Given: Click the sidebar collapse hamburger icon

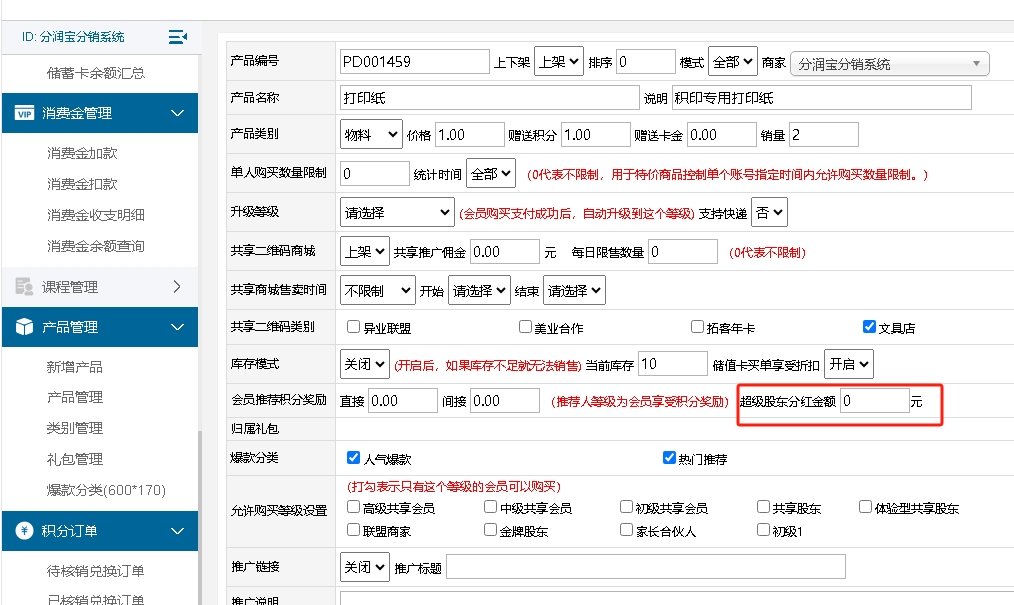Looking at the screenshot, I should tap(177, 36).
